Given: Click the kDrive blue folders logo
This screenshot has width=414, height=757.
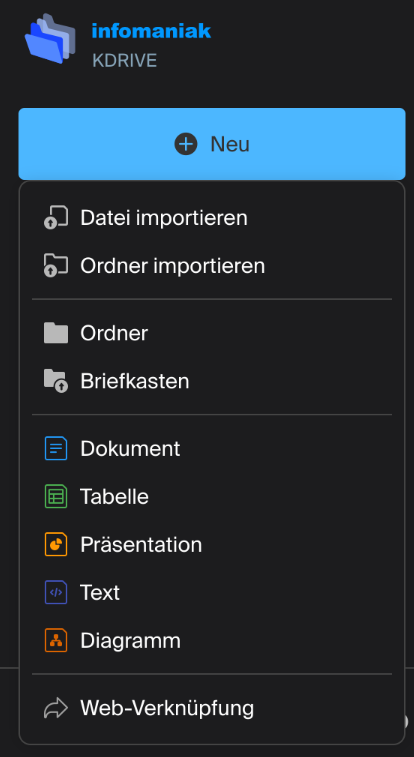Looking at the screenshot, I should coord(50,39).
